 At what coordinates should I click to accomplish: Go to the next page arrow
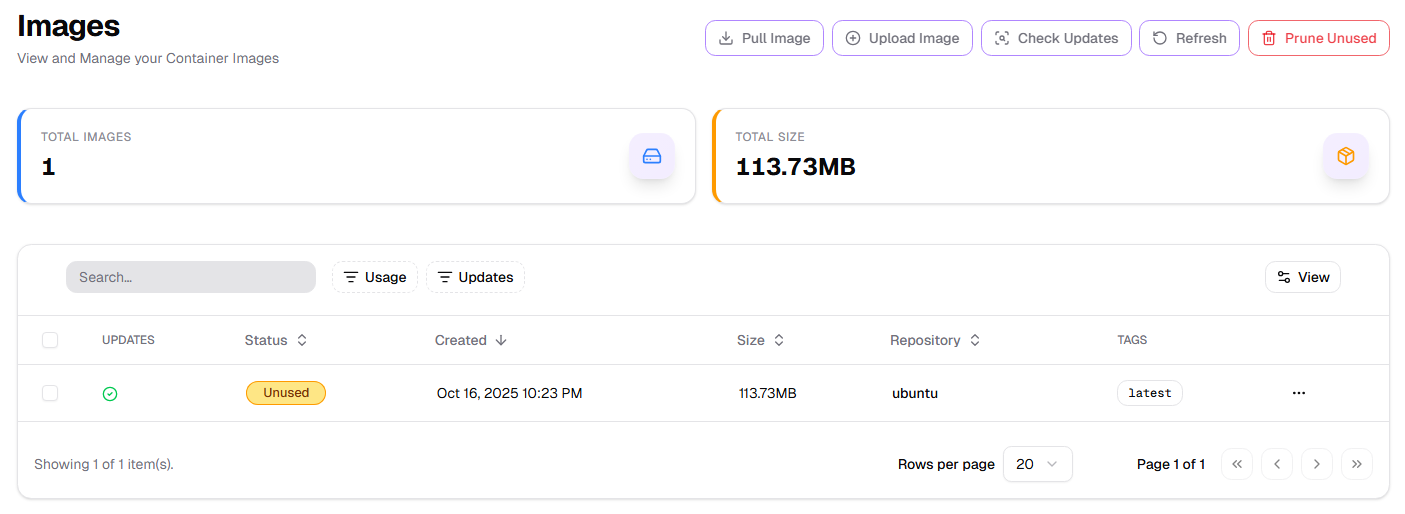(1317, 464)
